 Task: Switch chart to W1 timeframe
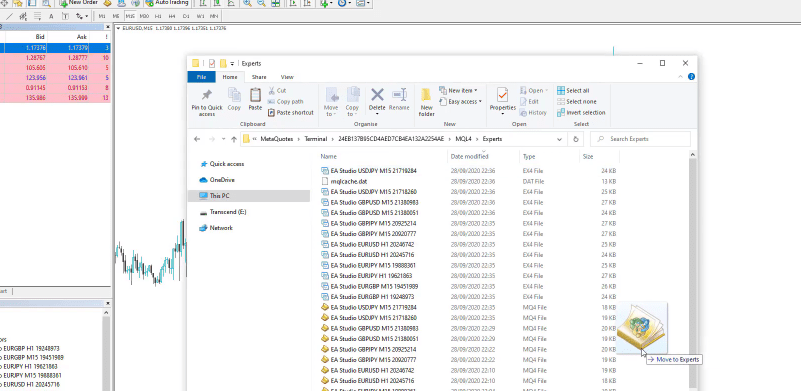[200, 16]
